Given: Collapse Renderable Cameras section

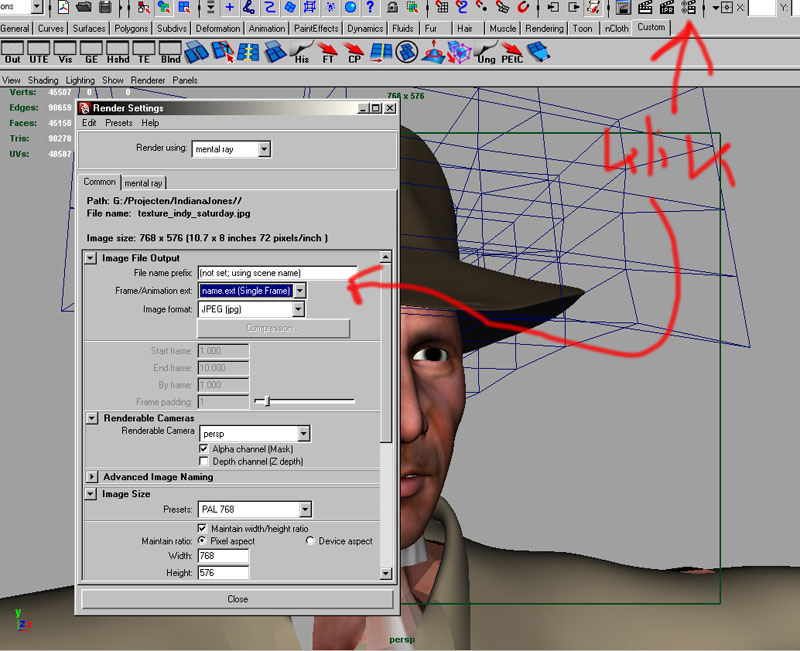Looking at the screenshot, I should (91, 418).
